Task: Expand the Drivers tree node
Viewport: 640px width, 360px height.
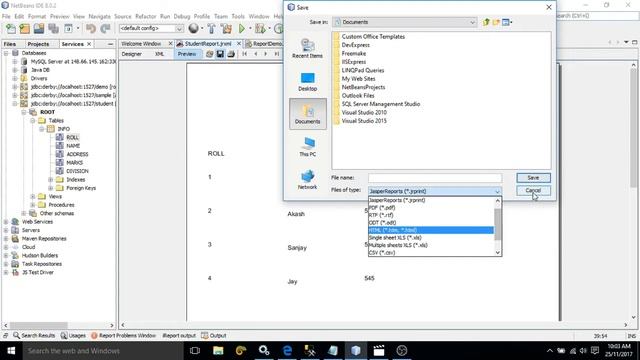Action: coord(15,78)
